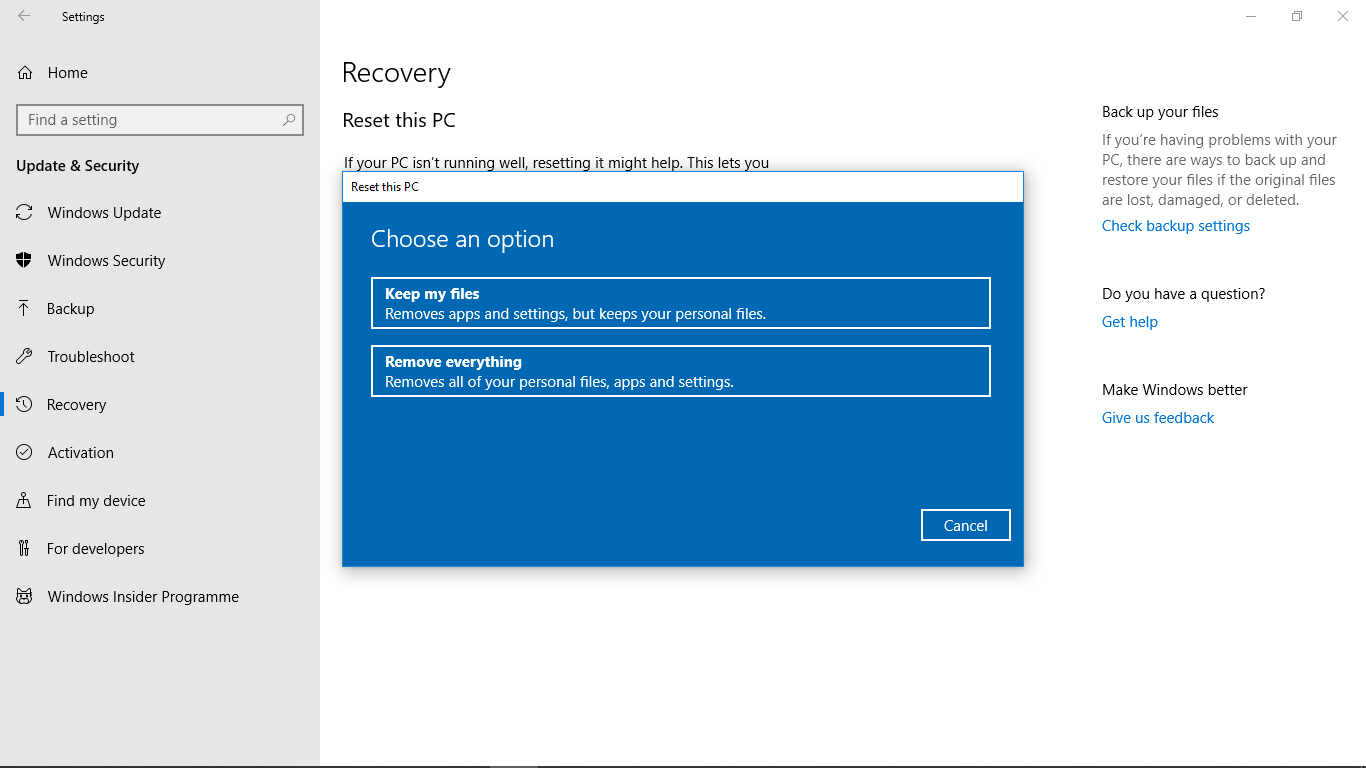Restore down the Settings window
Image resolution: width=1366 pixels, height=768 pixels.
(x=1297, y=16)
